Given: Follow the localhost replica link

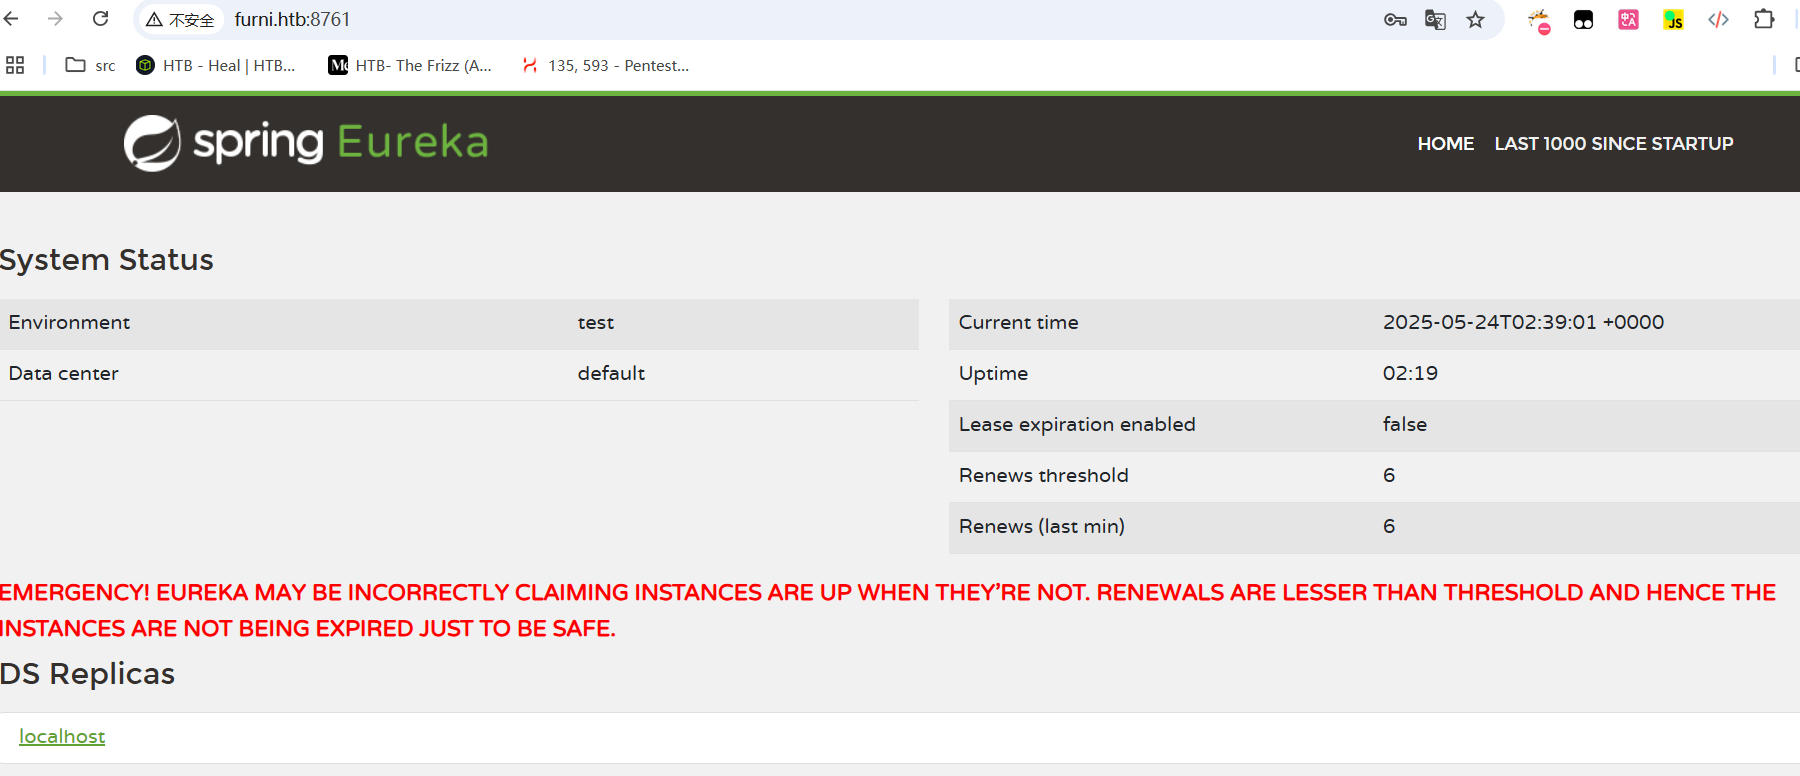Looking at the screenshot, I should [62, 737].
